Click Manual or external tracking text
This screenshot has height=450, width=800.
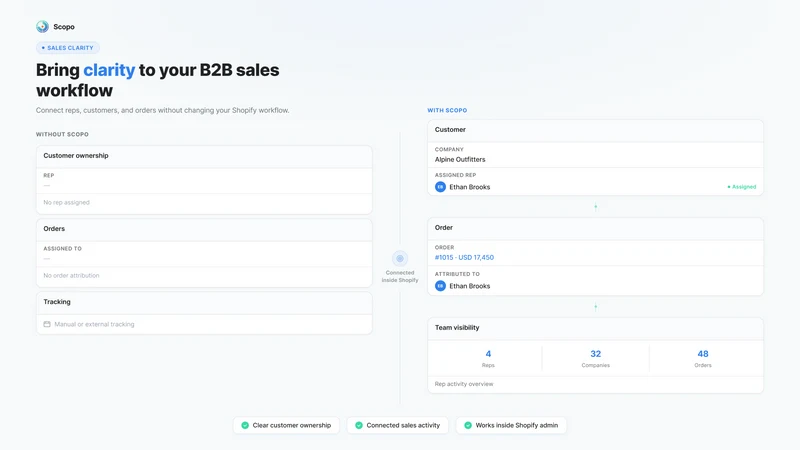(x=94, y=324)
